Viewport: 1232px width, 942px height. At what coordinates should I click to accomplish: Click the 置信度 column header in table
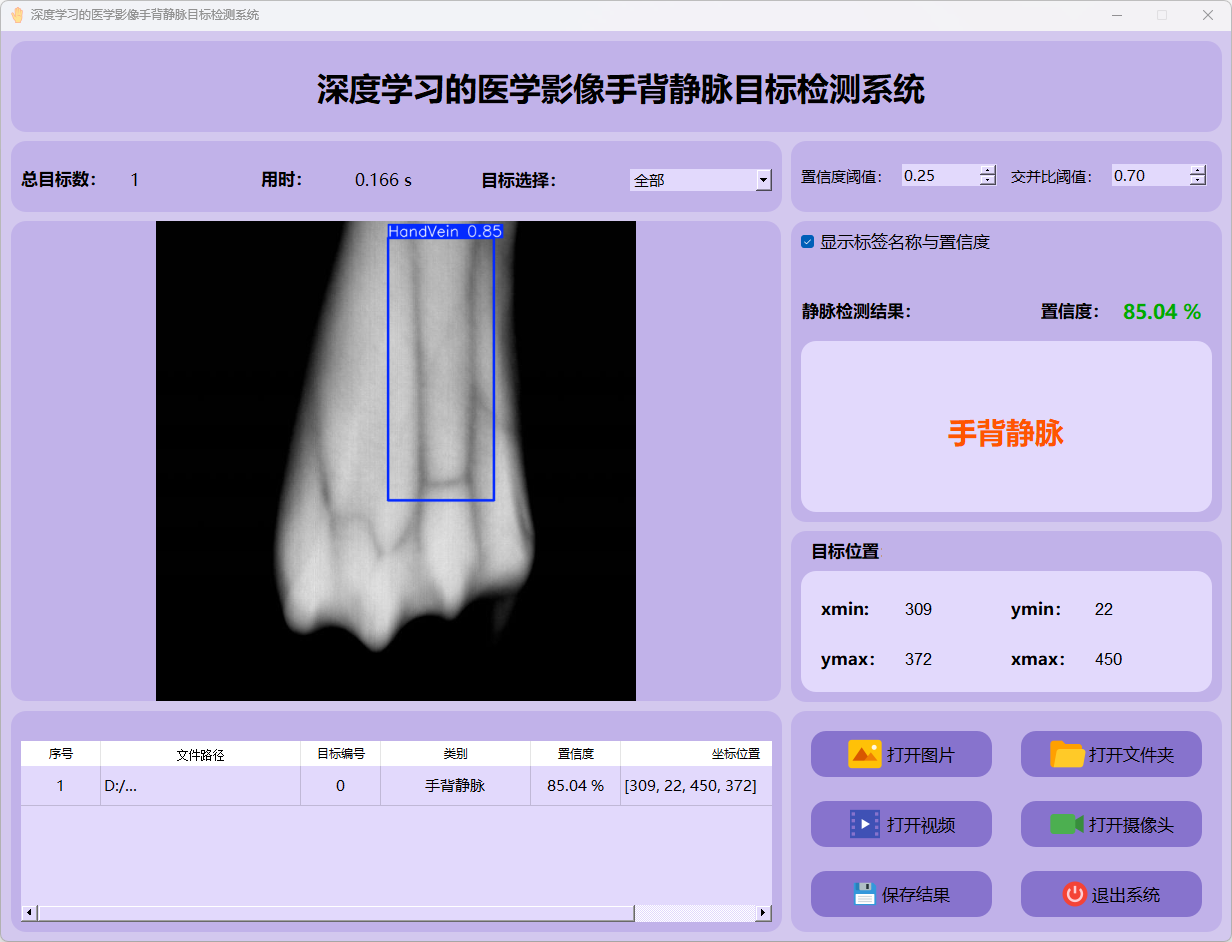coord(575,754)
